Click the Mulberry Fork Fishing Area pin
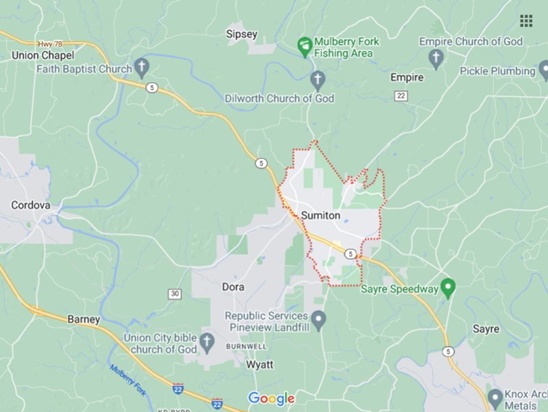548x412 pixels. tap(304, 47)
